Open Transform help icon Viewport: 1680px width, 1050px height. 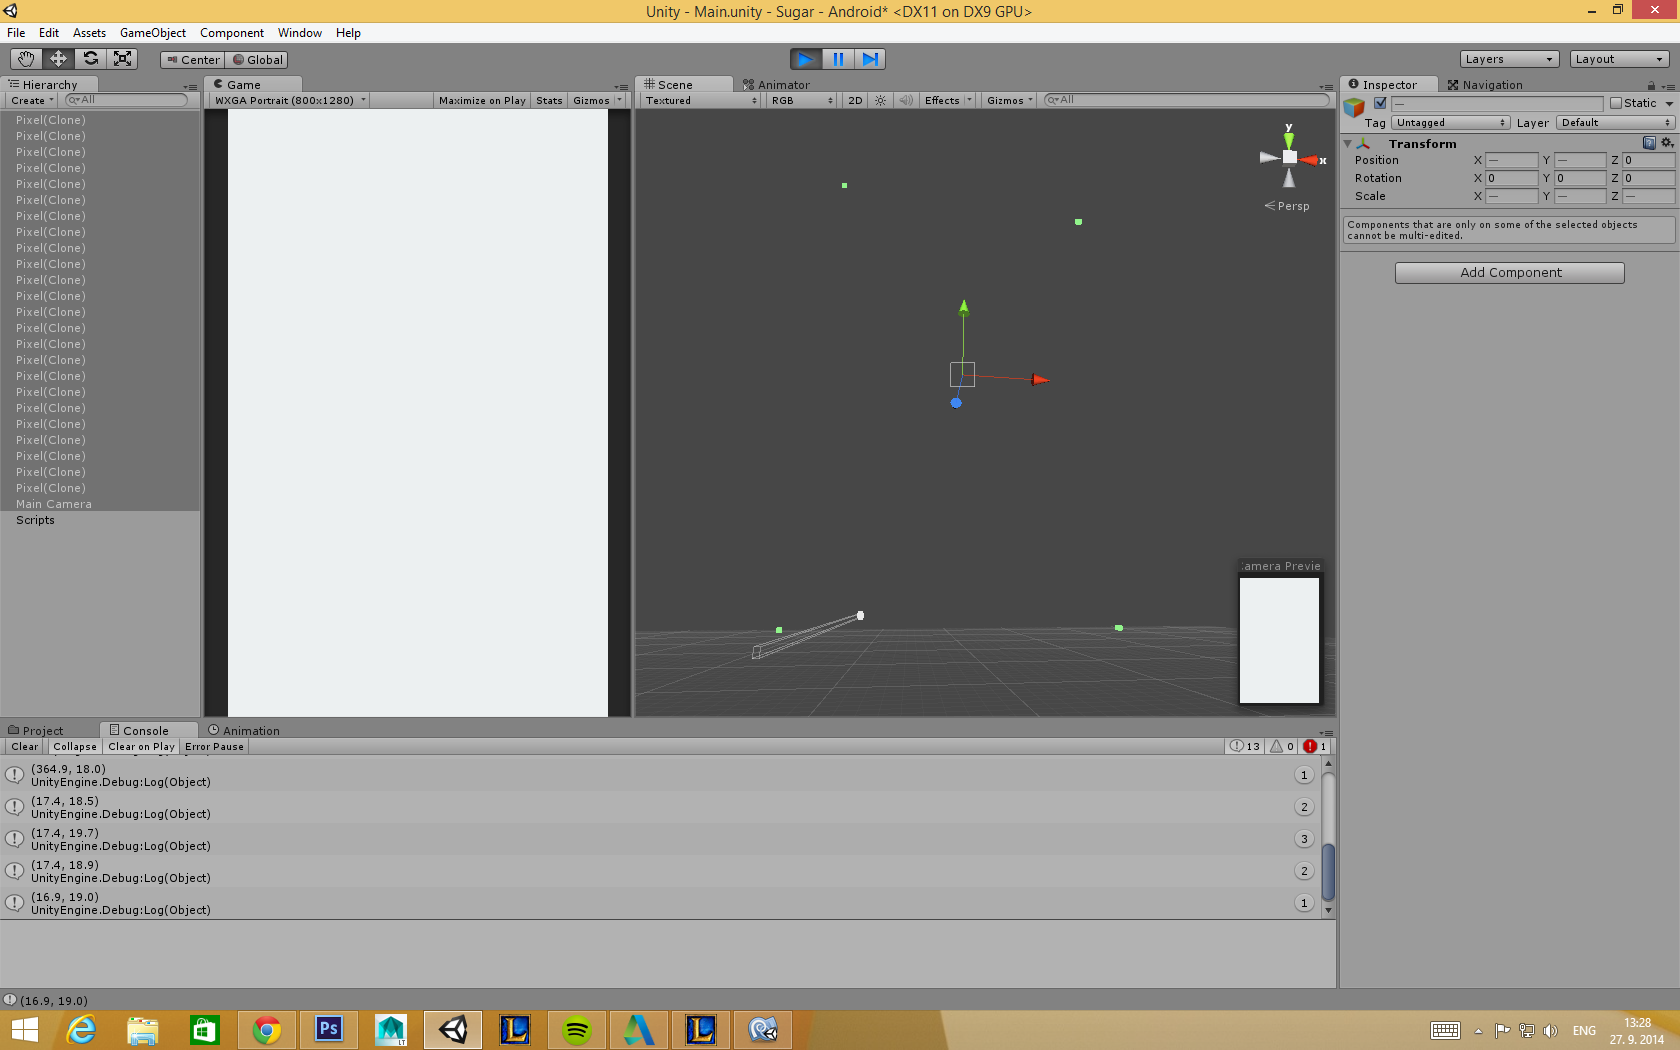click(x=1649, y=143)
